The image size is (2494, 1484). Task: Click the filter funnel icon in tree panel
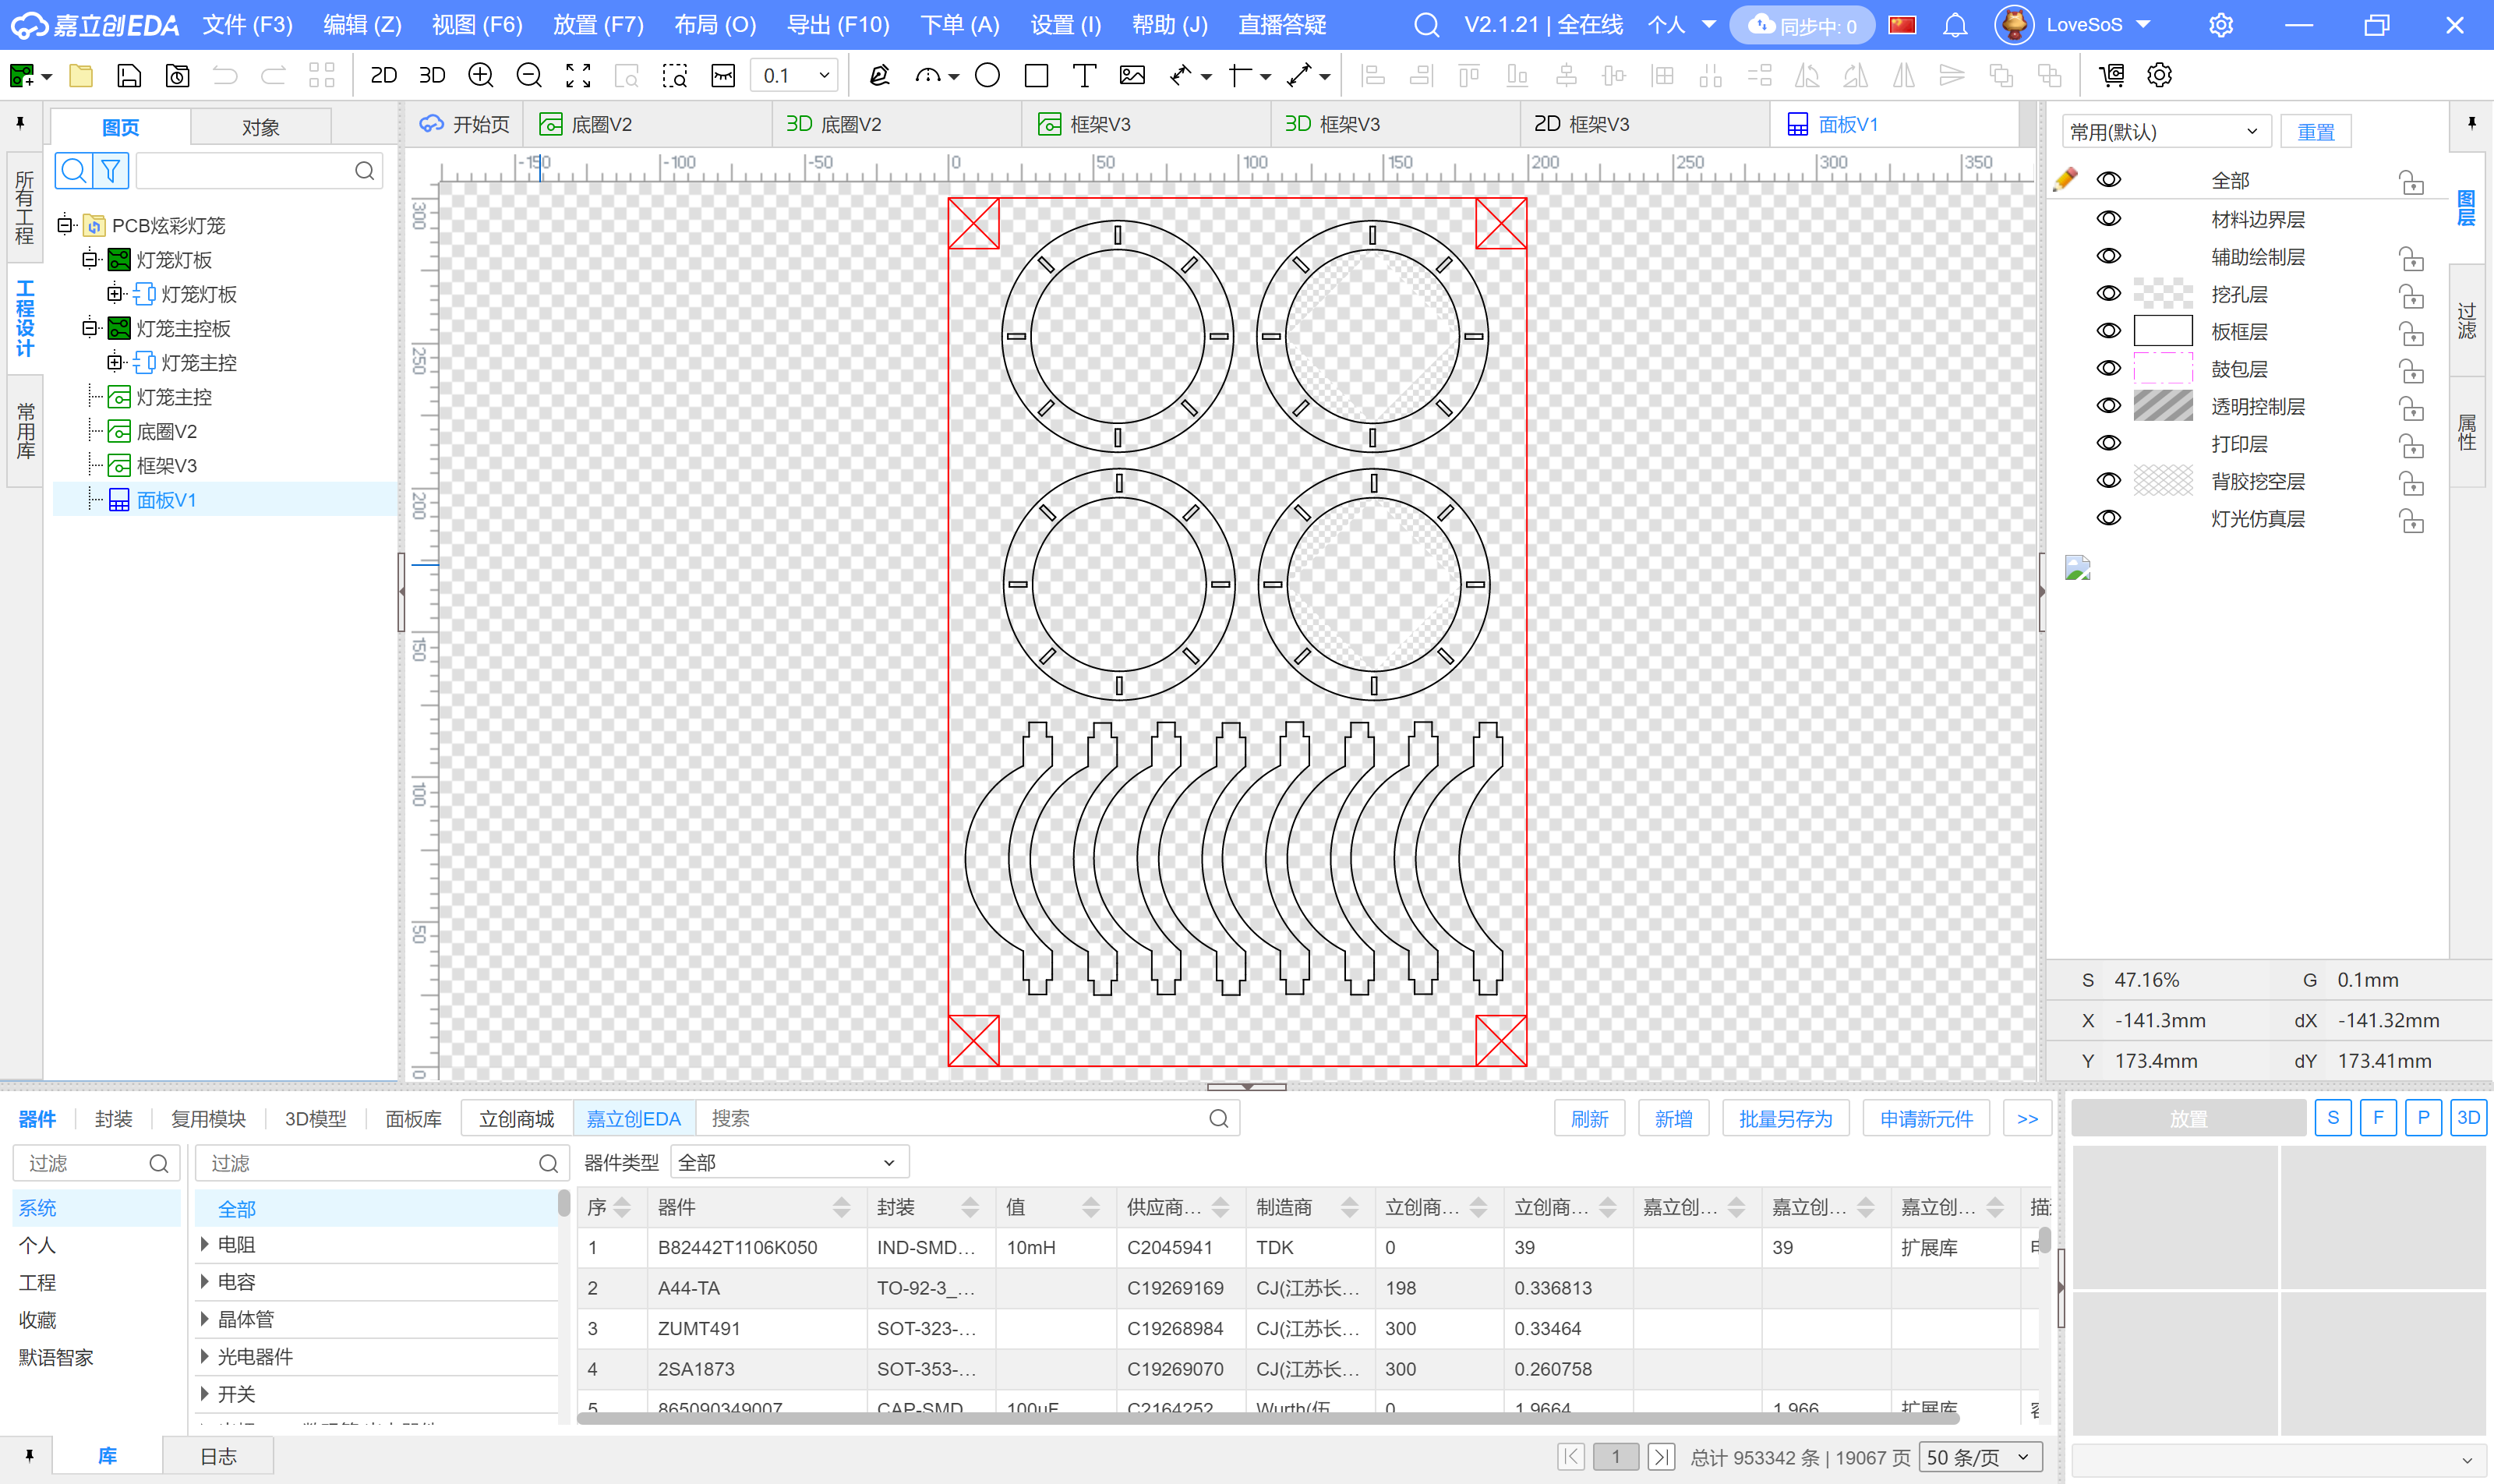pos(111,171)
